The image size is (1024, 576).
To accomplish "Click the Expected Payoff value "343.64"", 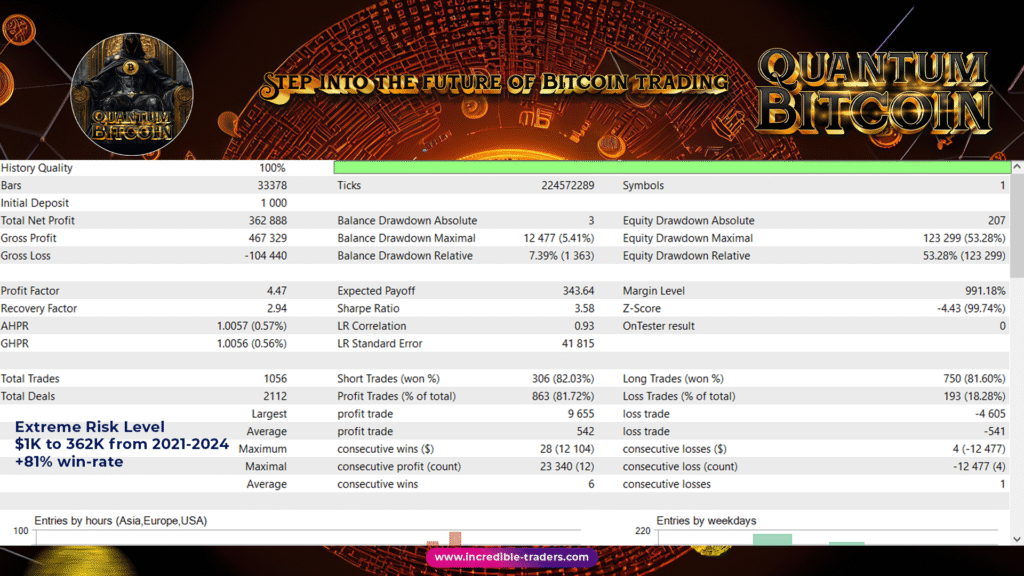I will pos(579,291).
